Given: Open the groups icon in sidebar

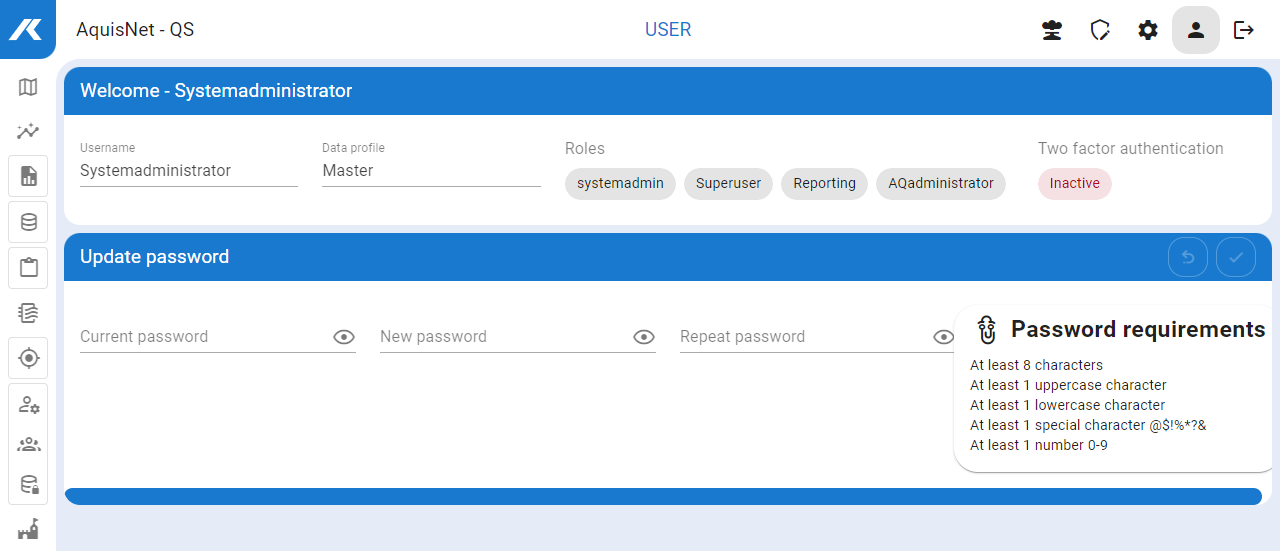Looking at the screenshot, I should point(28,445).
